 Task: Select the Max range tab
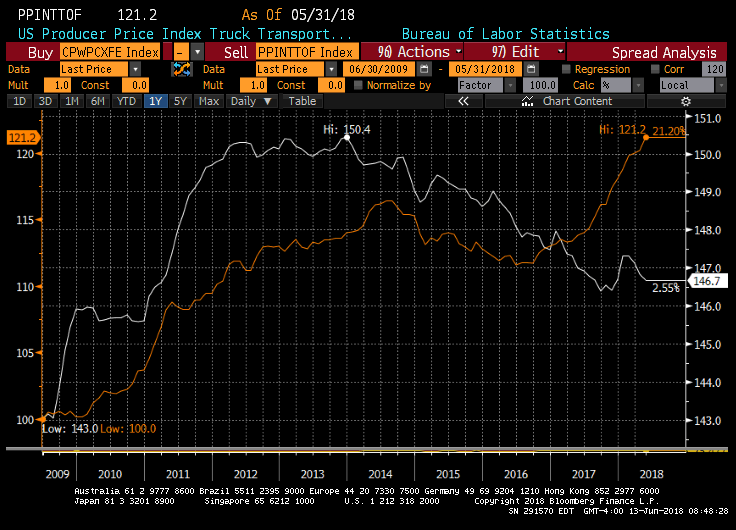click(208, 101)
